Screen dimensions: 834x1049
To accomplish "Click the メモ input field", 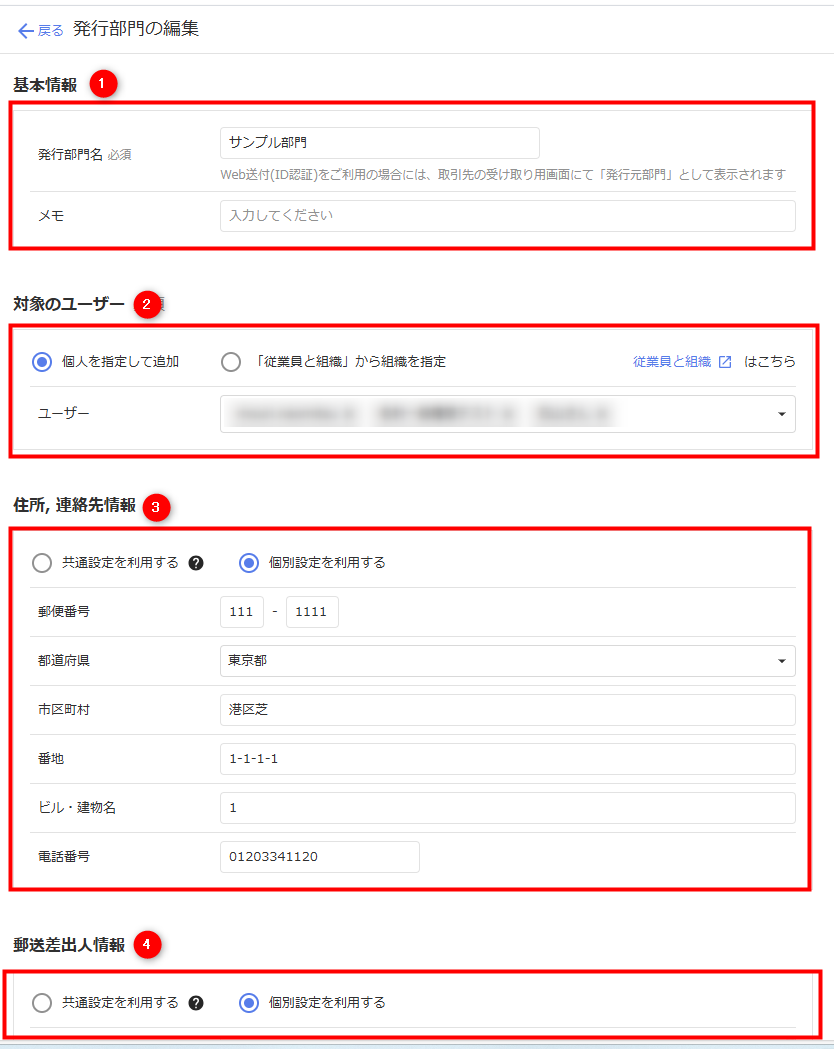I will [507, 216].
